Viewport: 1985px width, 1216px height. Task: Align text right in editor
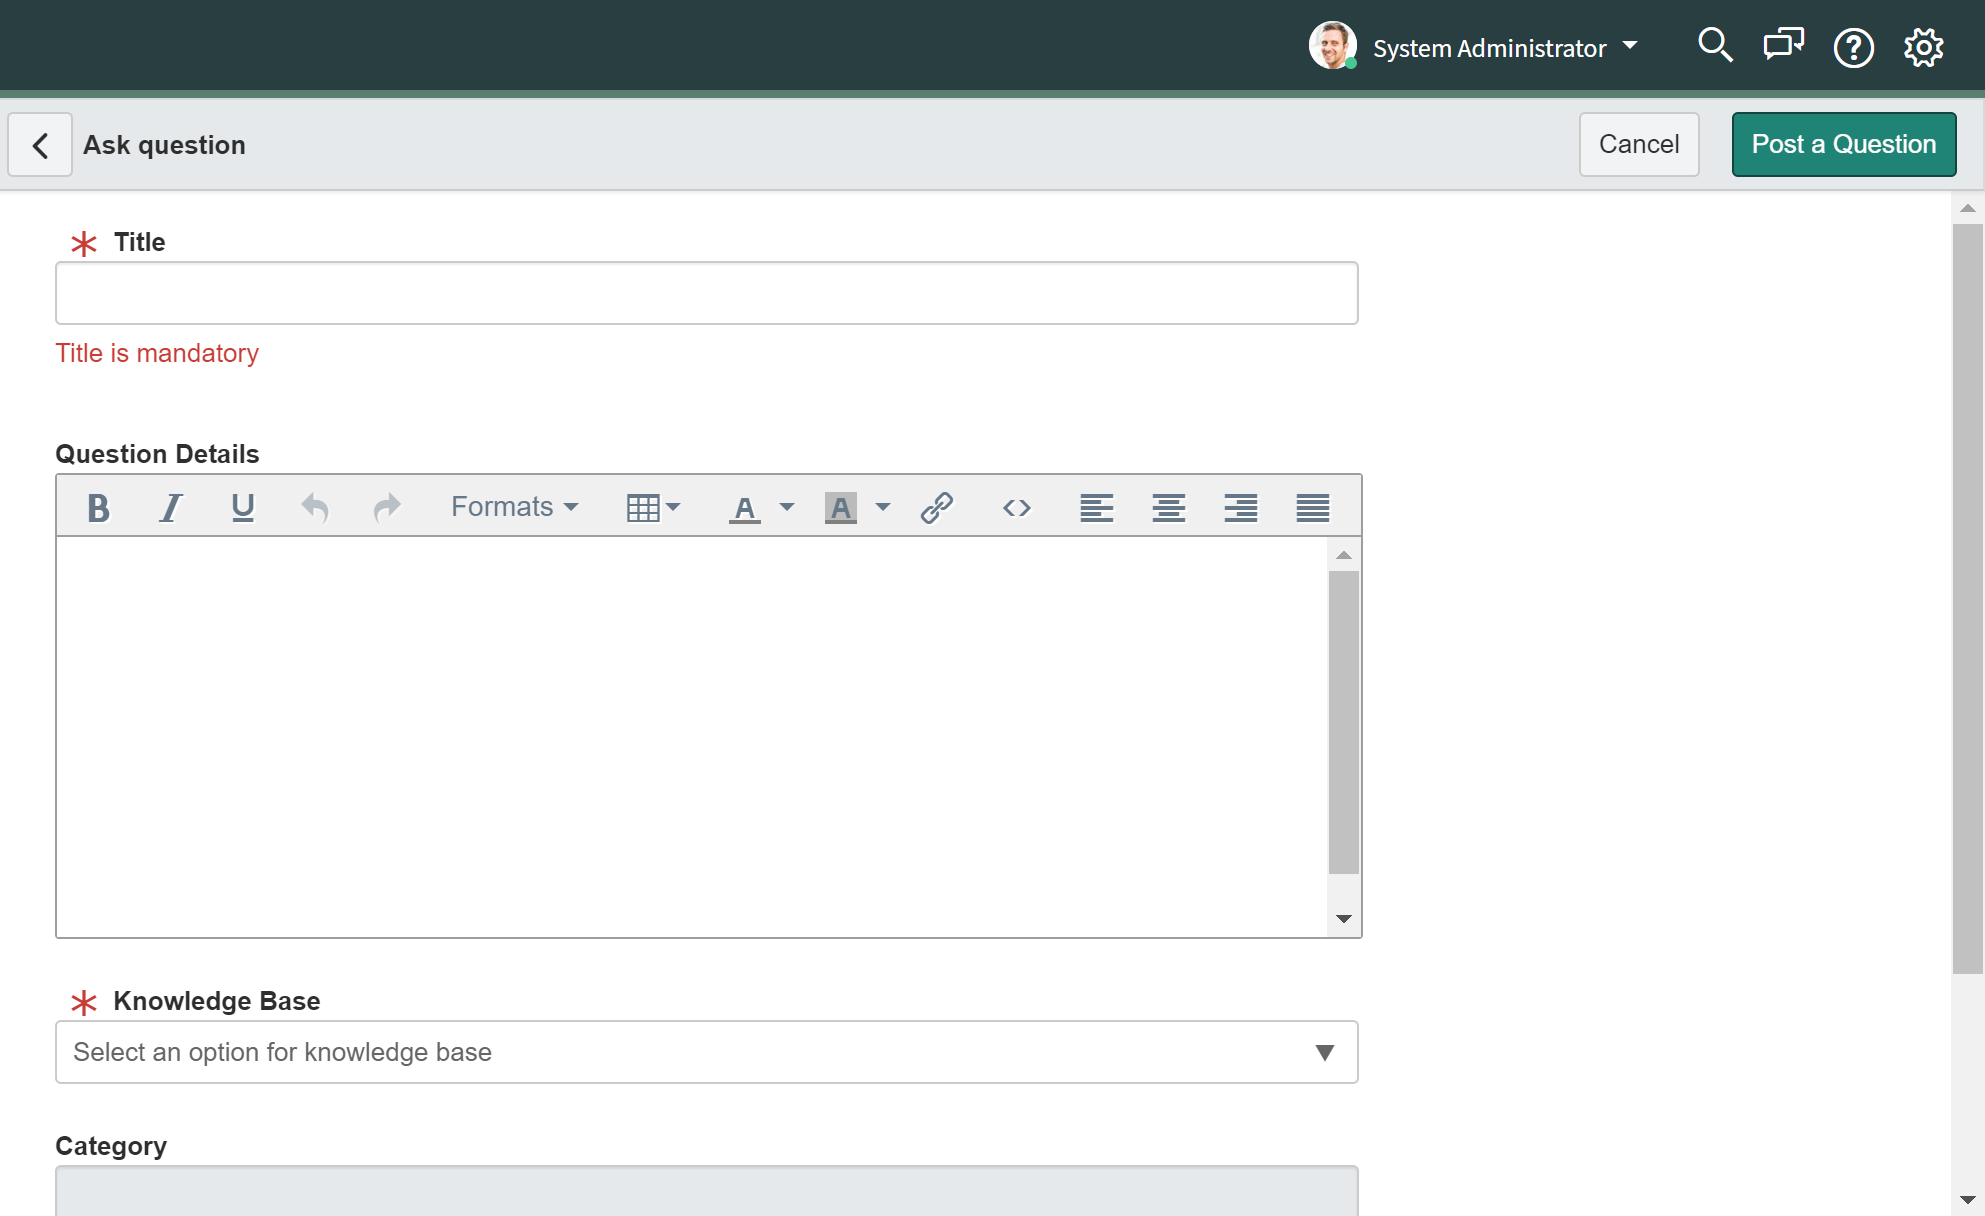coord(1240,508)
